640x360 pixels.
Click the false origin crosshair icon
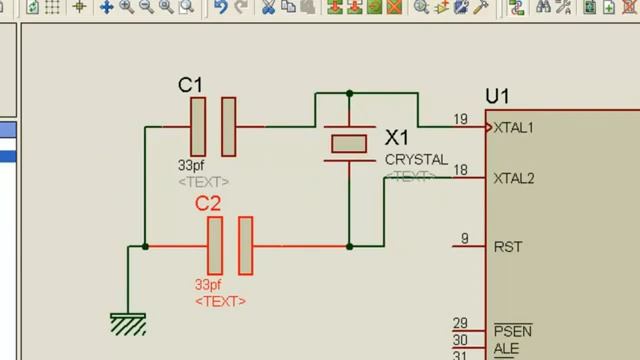[x=80, y=7]
